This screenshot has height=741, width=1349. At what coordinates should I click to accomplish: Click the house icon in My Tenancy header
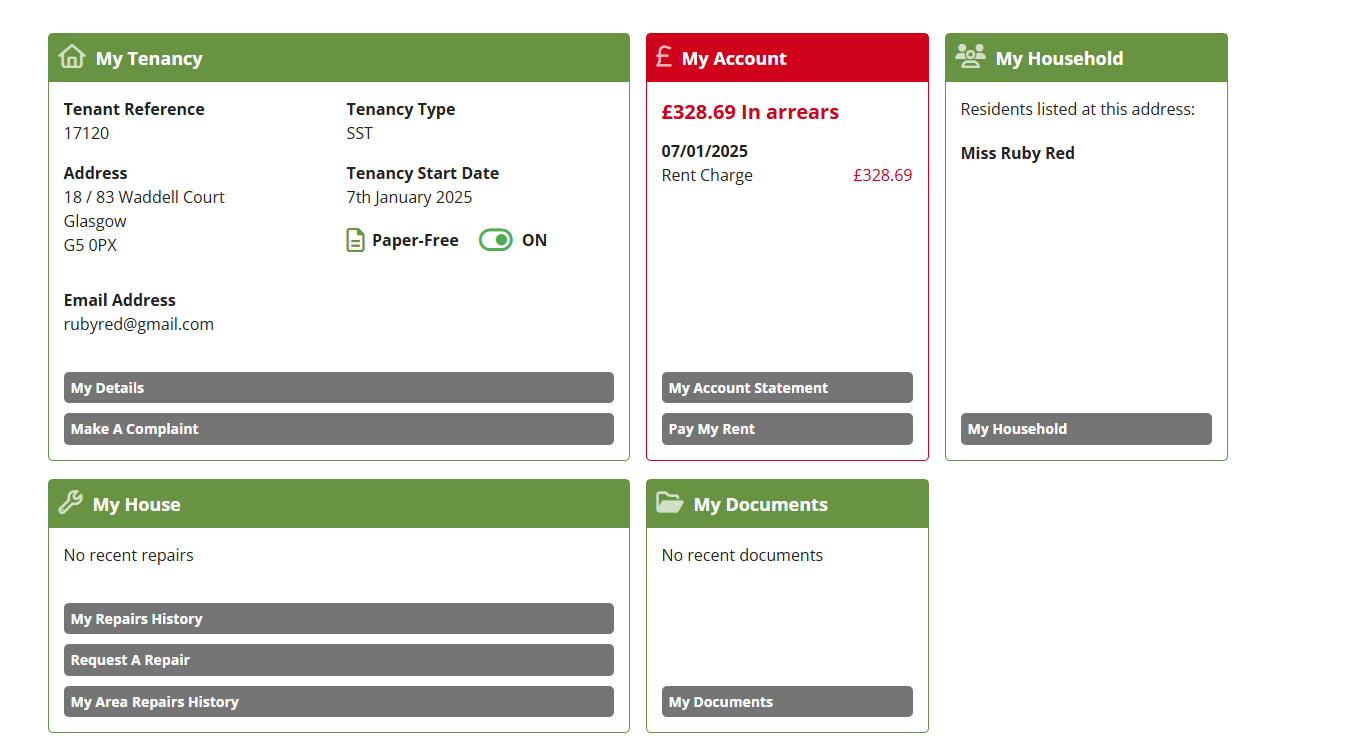(x=72, y=57)
